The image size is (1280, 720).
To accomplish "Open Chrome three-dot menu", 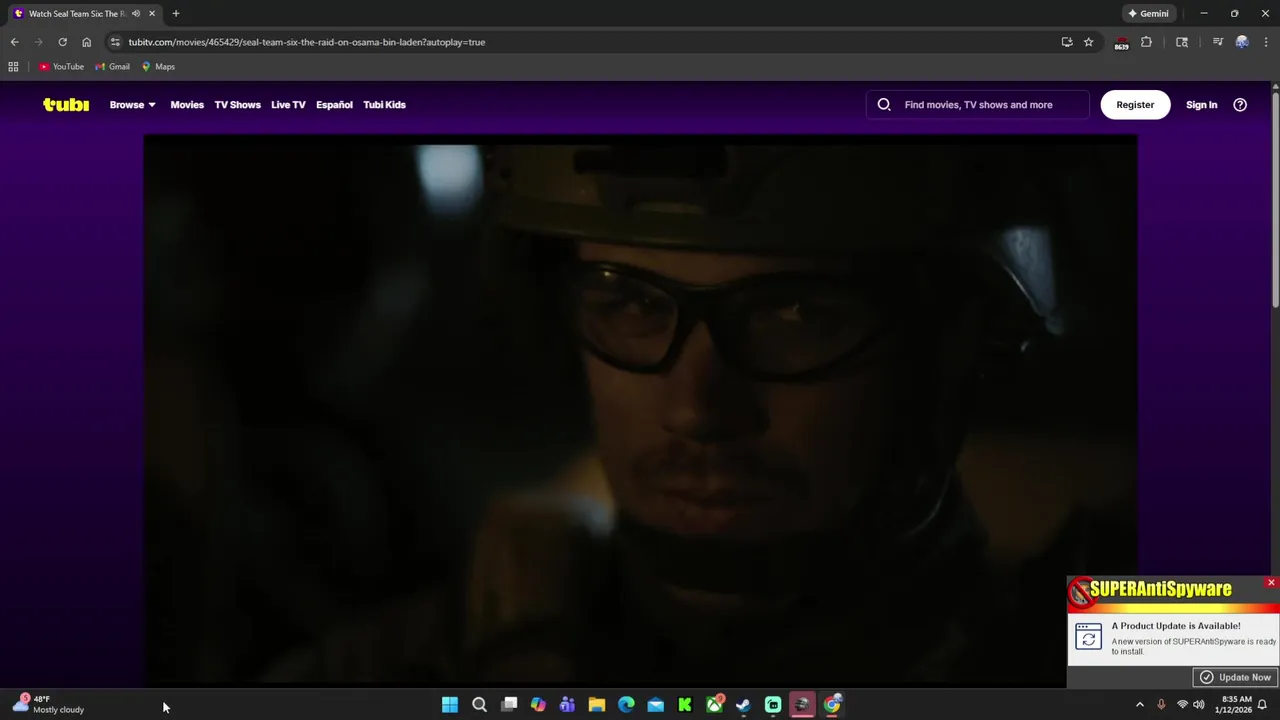I will click(x=1266, y=42).
